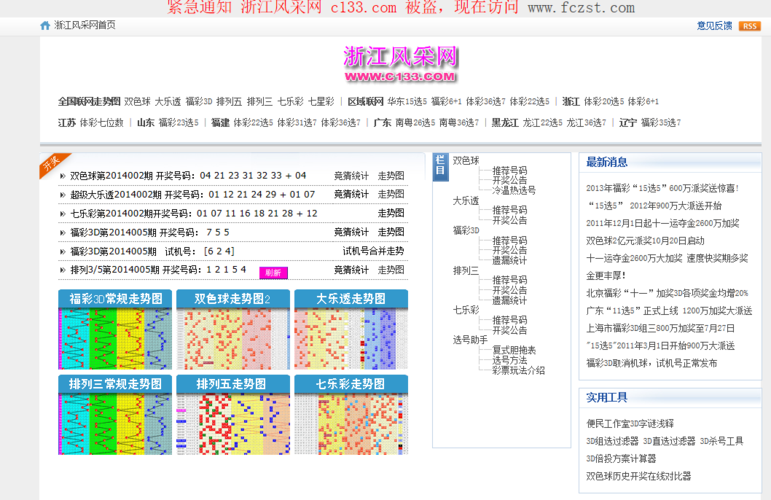Image resolution: width=771 pixels, height=500 pixels.
Task: Open the RSS feed icon
Action: pos(750,26)
